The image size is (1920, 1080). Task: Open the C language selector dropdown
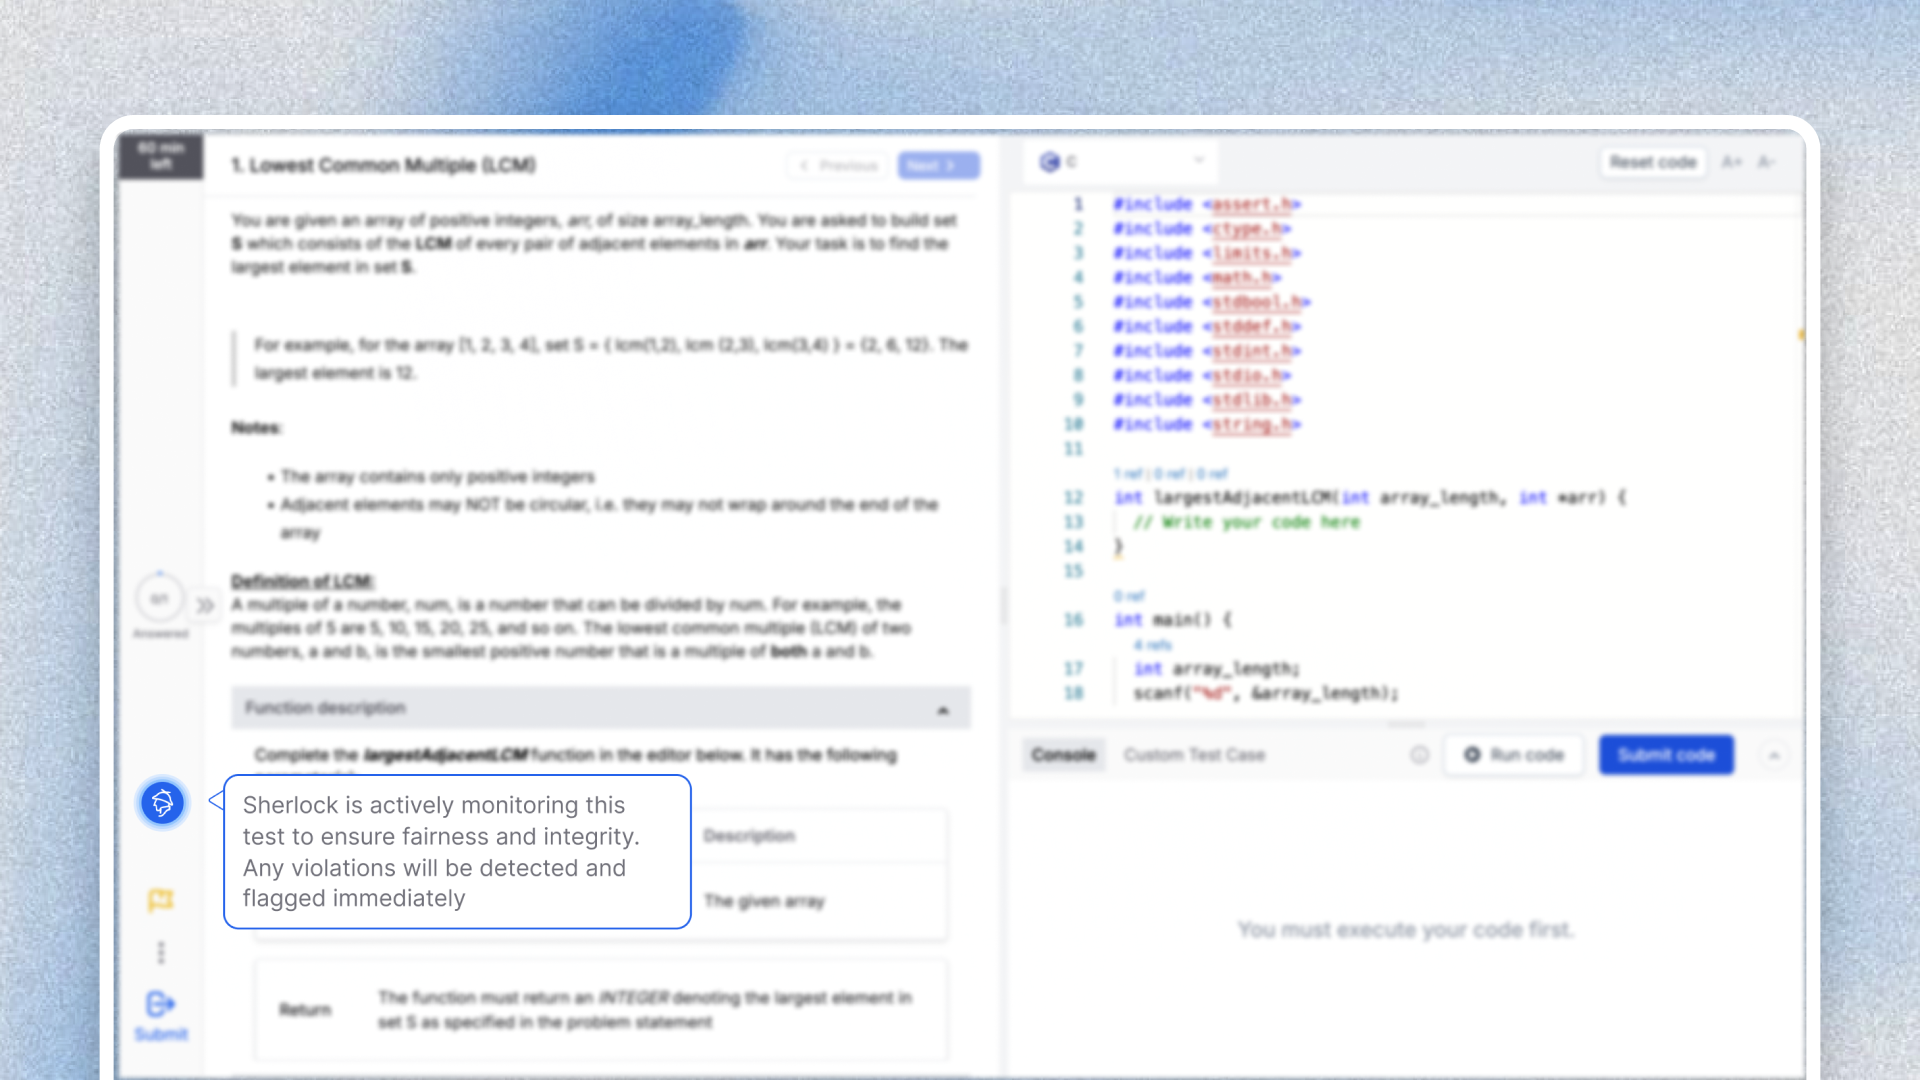point(1122,161)
